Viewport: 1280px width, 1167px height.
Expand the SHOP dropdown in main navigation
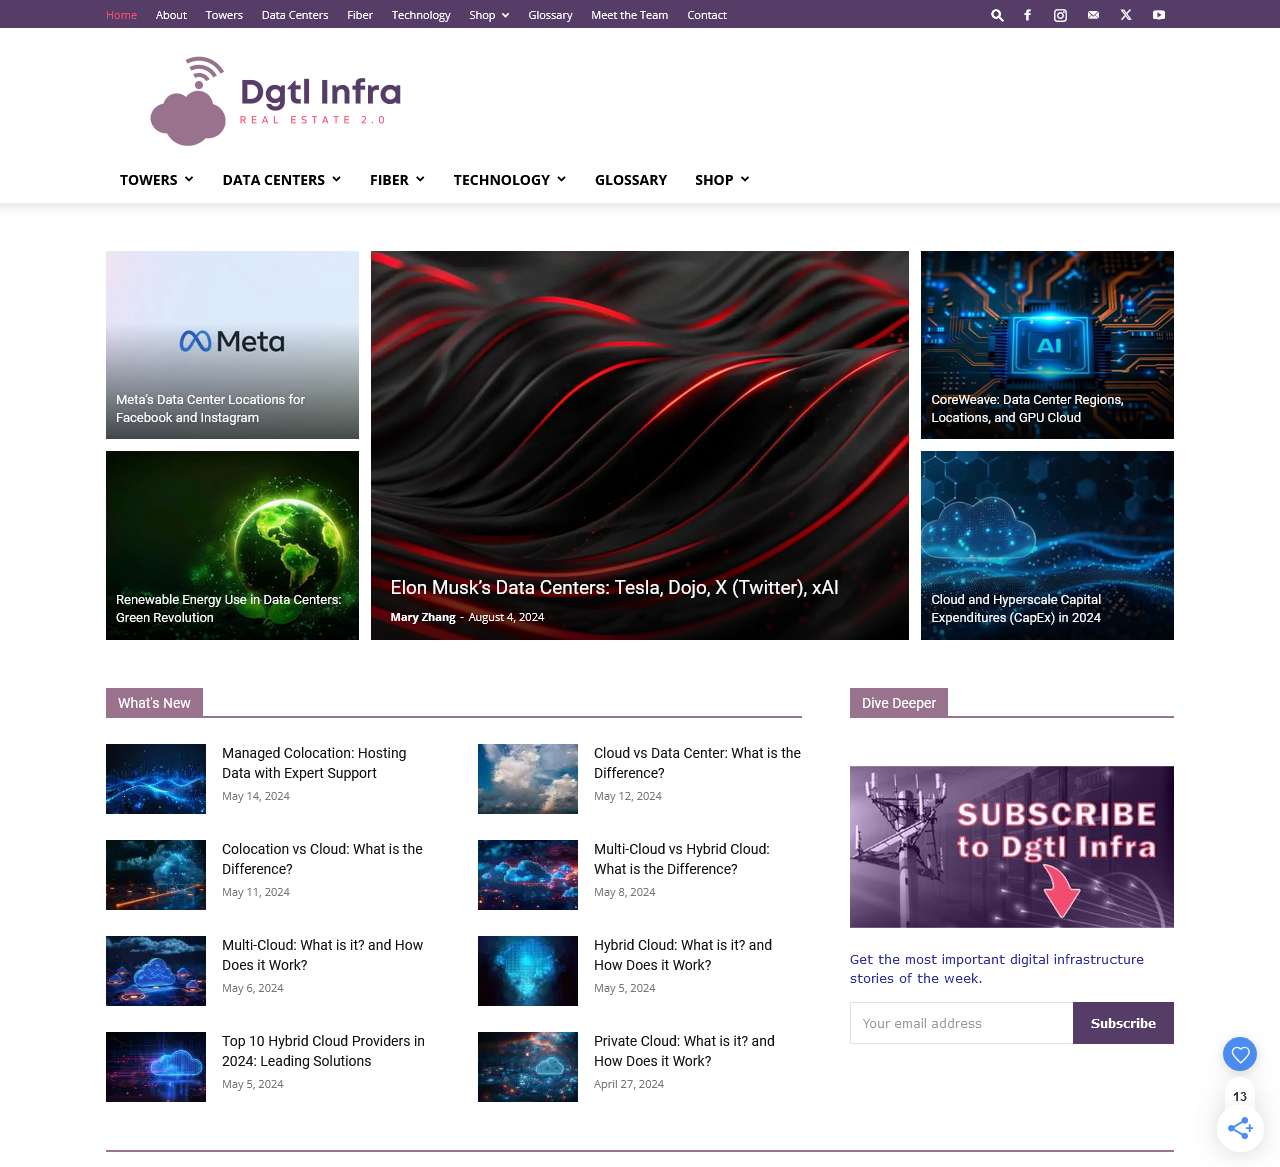[x=721, y=180]
